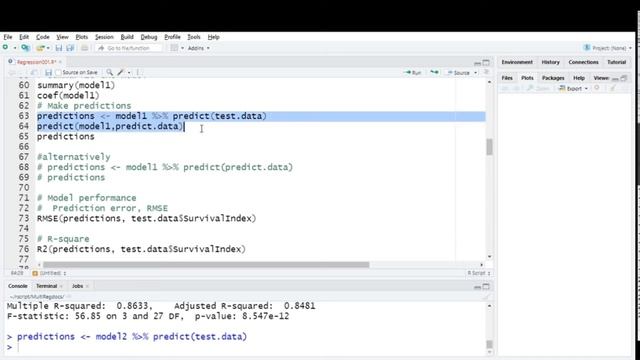Select the Regression001.R script tab
This screenshot has height=360, width=640.
click(x=36, y=62)
